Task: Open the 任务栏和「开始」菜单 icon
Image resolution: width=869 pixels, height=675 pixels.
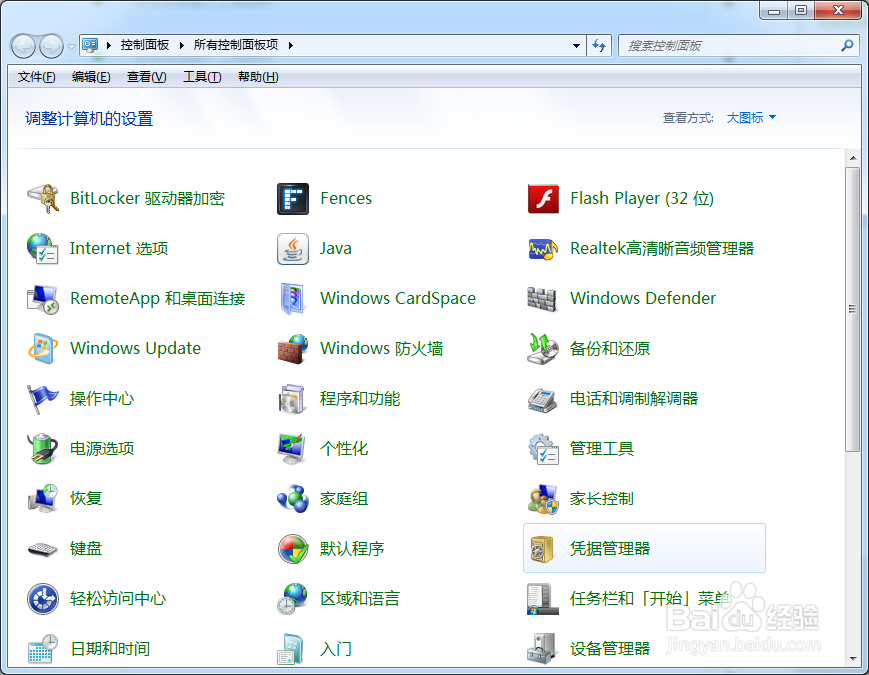Action: [543, 599]
